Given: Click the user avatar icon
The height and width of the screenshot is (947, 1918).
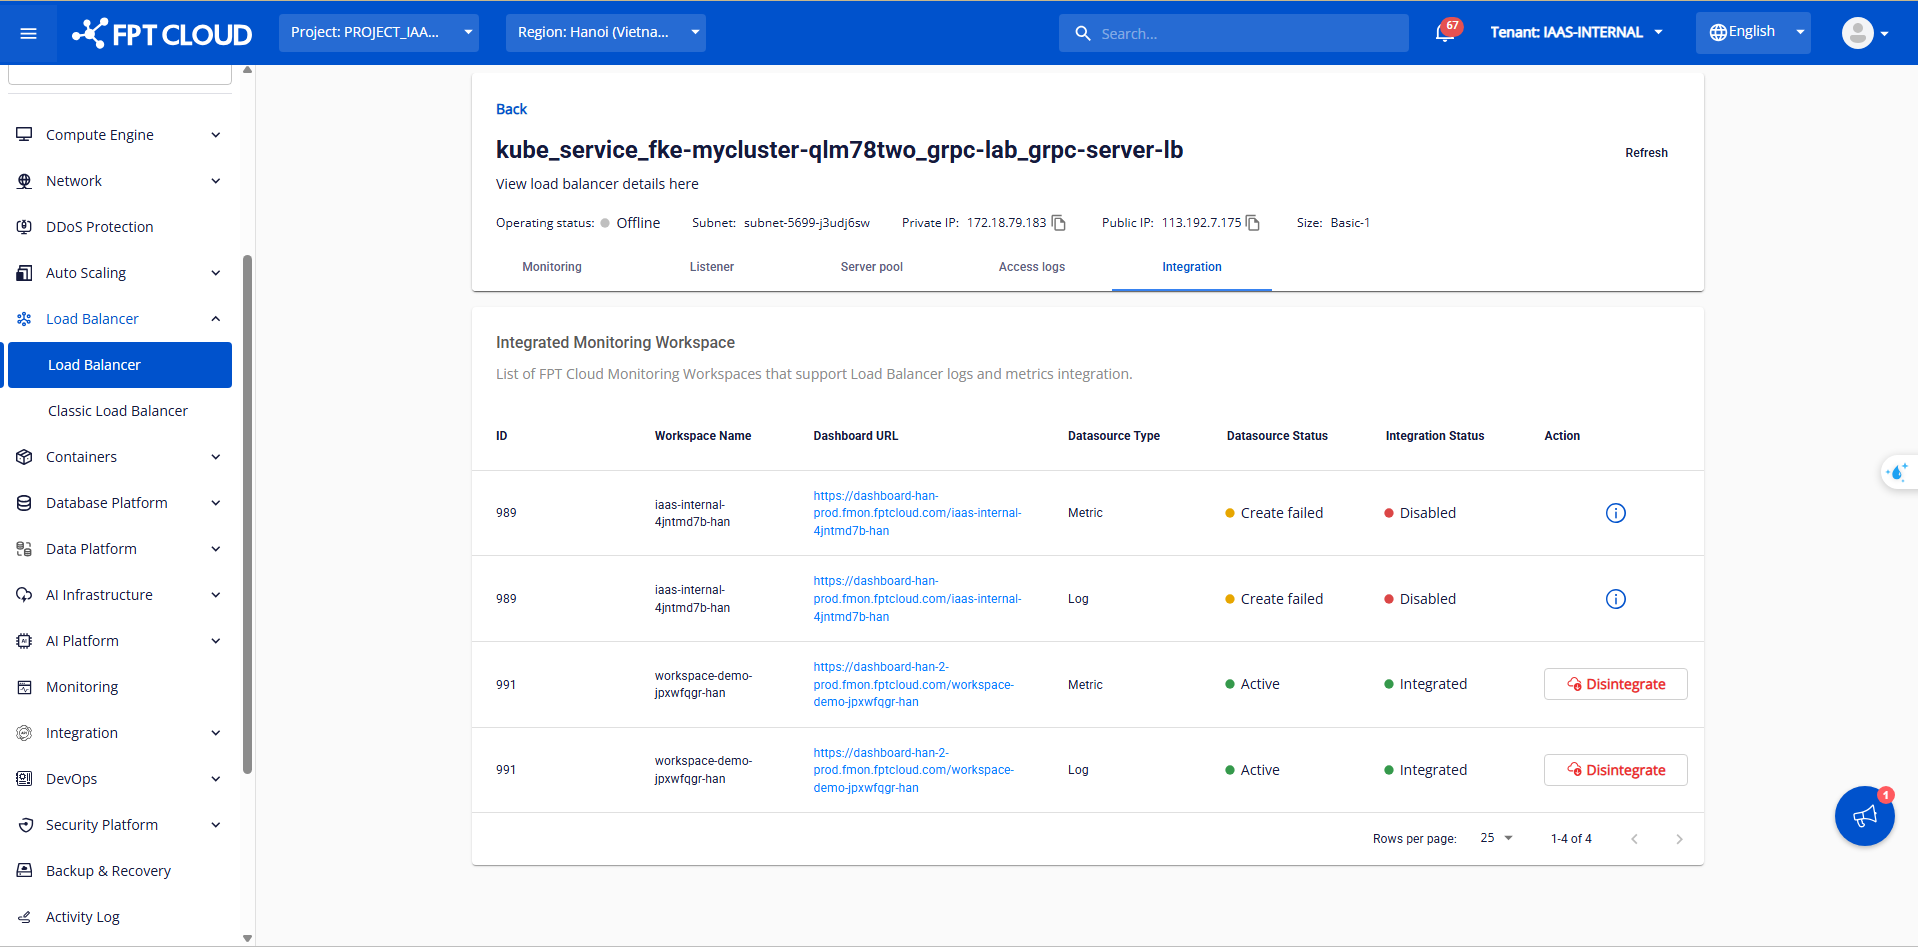Looking at the screenshot, I should 1857,33.
